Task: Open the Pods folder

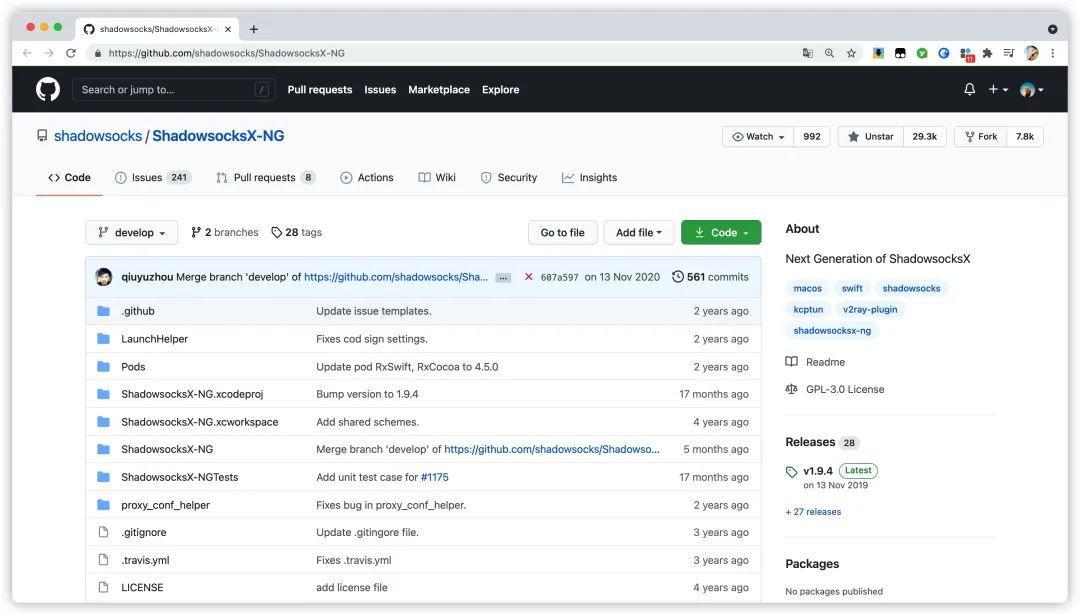Action: coord(133,366)
